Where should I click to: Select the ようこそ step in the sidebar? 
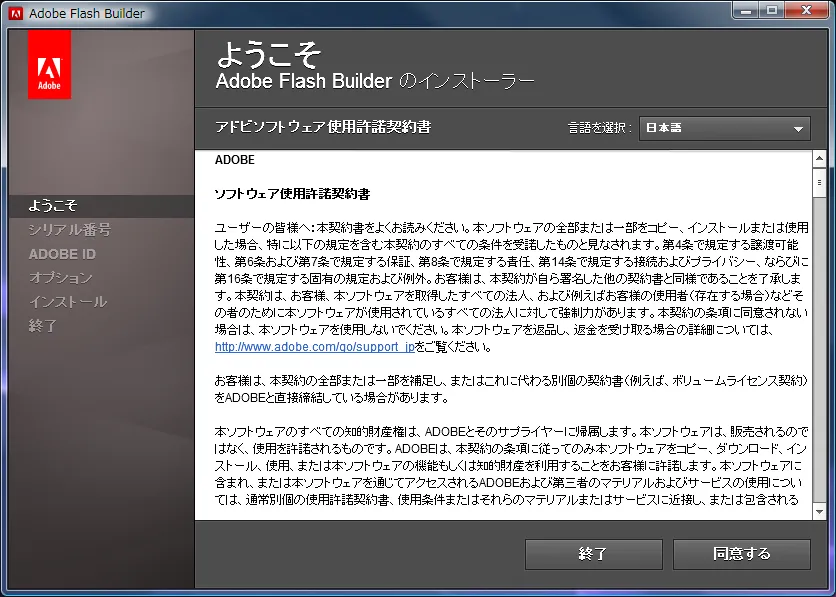(x=101, y=206)
